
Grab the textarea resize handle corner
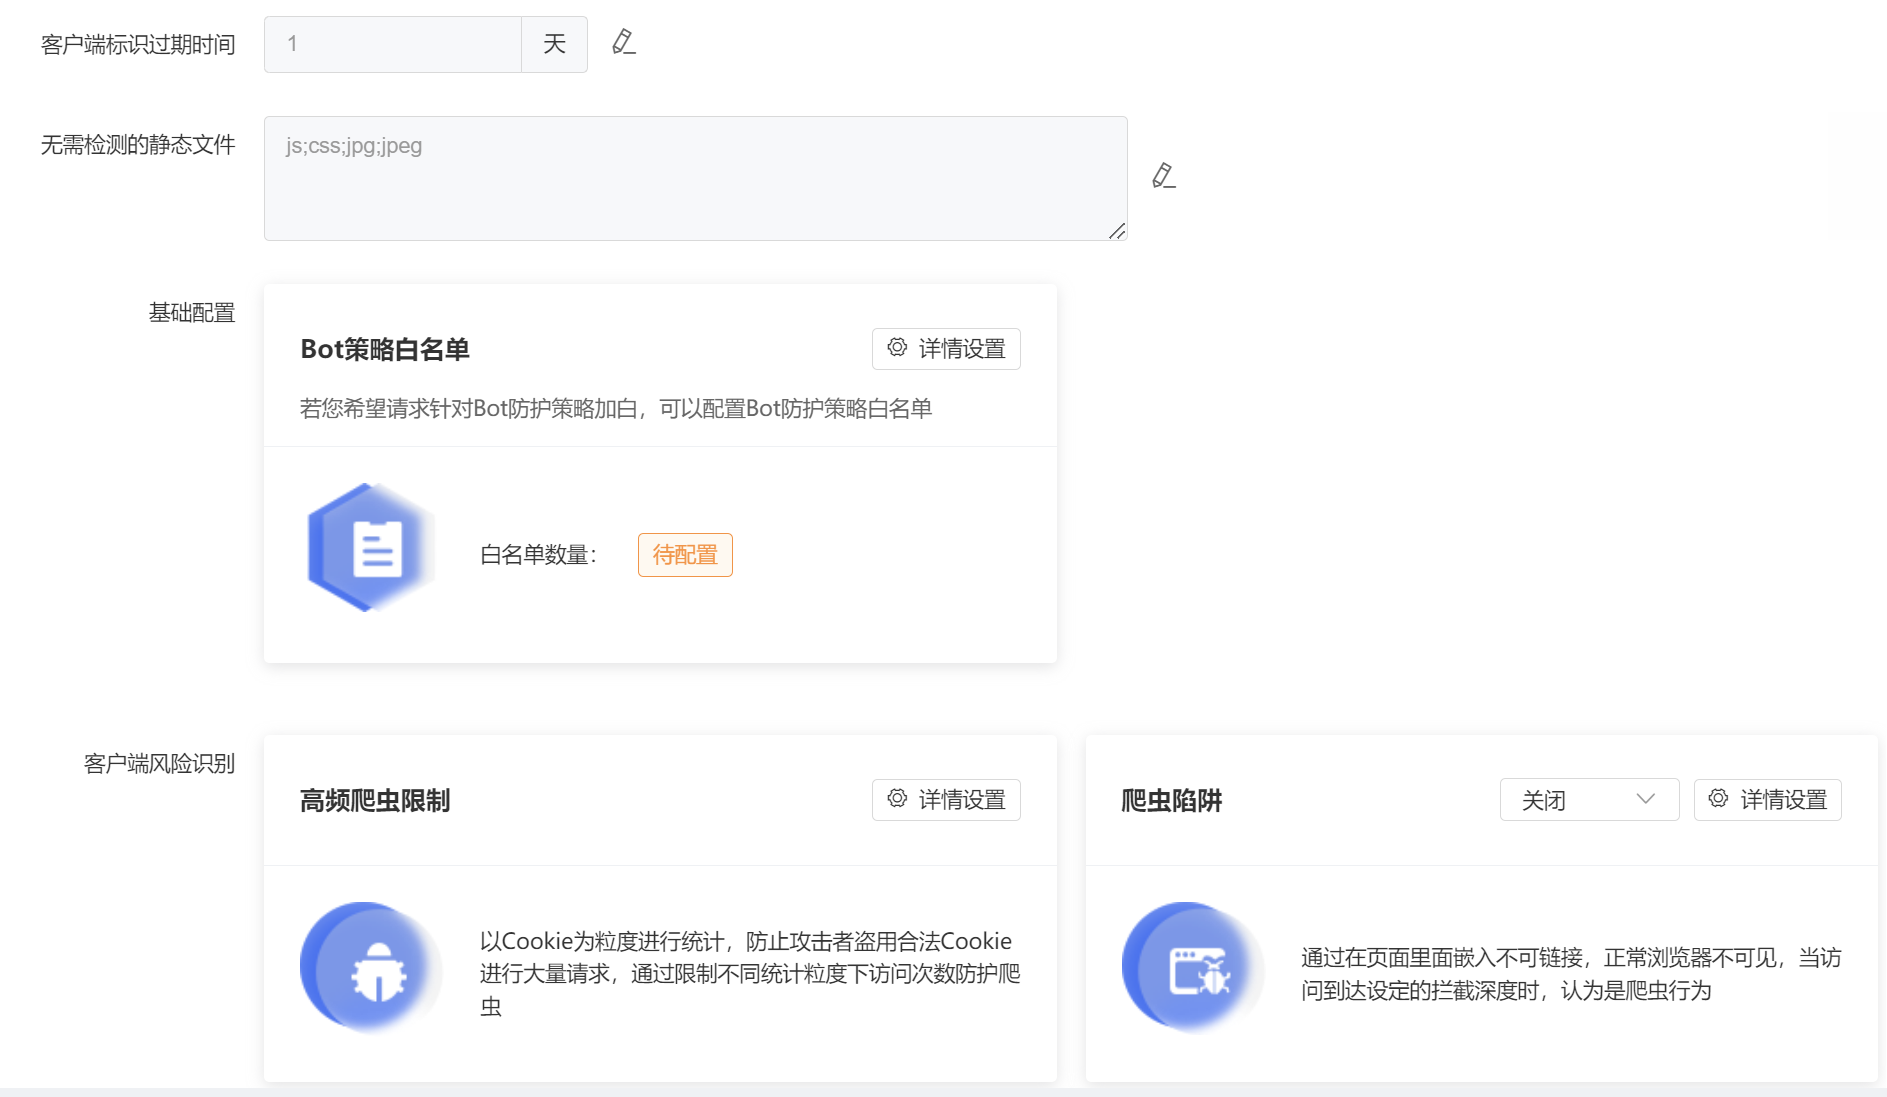(x=1117, y=231)
